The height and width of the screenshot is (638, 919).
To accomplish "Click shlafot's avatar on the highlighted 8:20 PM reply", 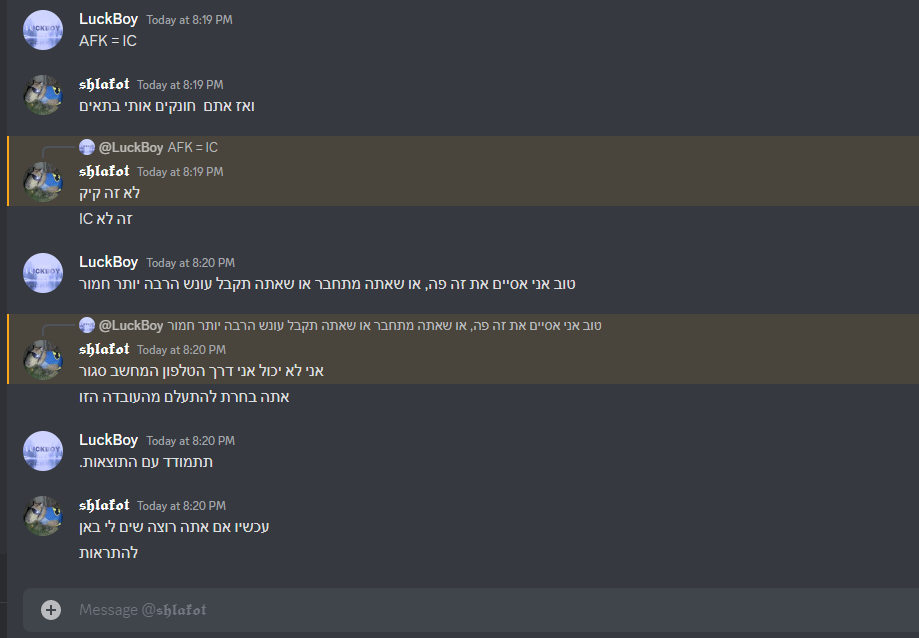I will click(43, 360).
